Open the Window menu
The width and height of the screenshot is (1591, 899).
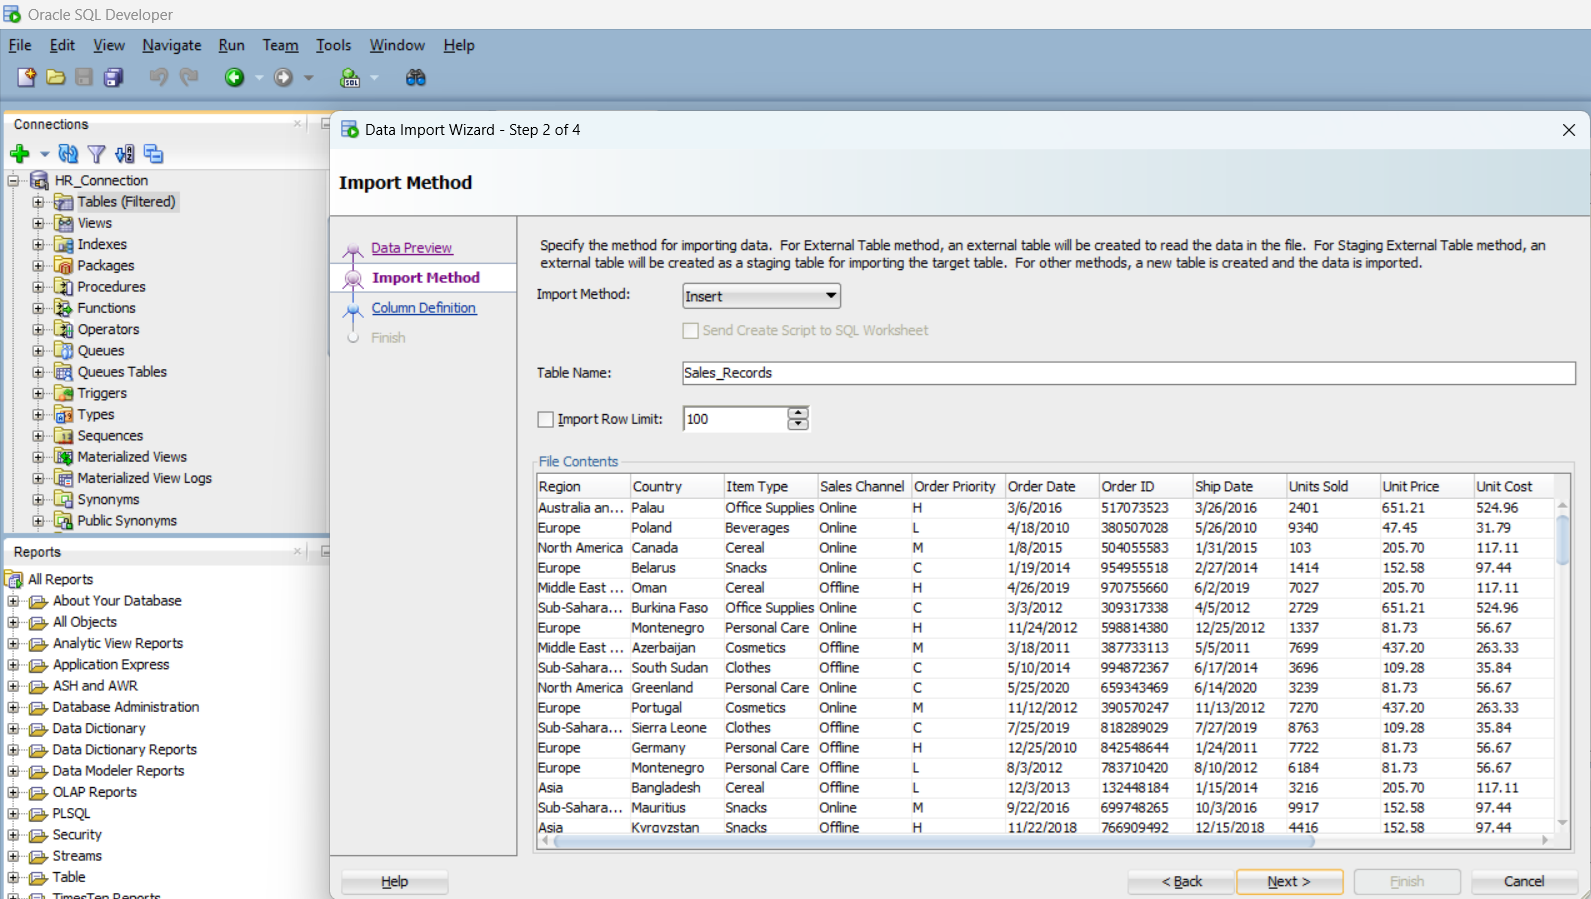(397, 45)
